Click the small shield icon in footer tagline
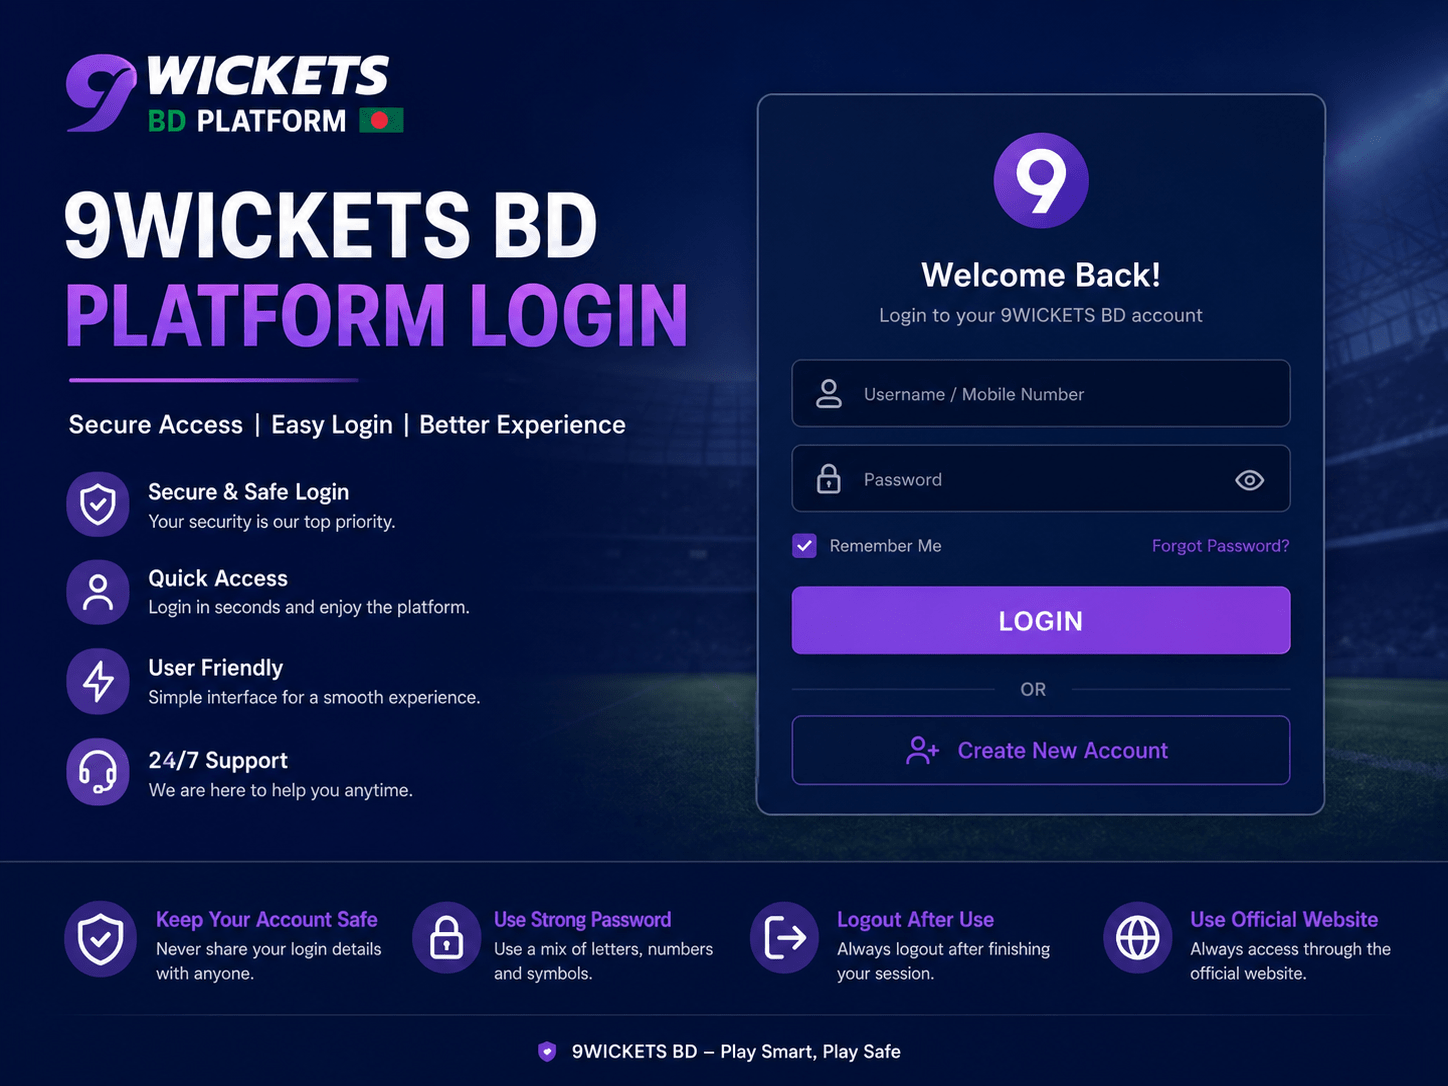 point(547,1051)
